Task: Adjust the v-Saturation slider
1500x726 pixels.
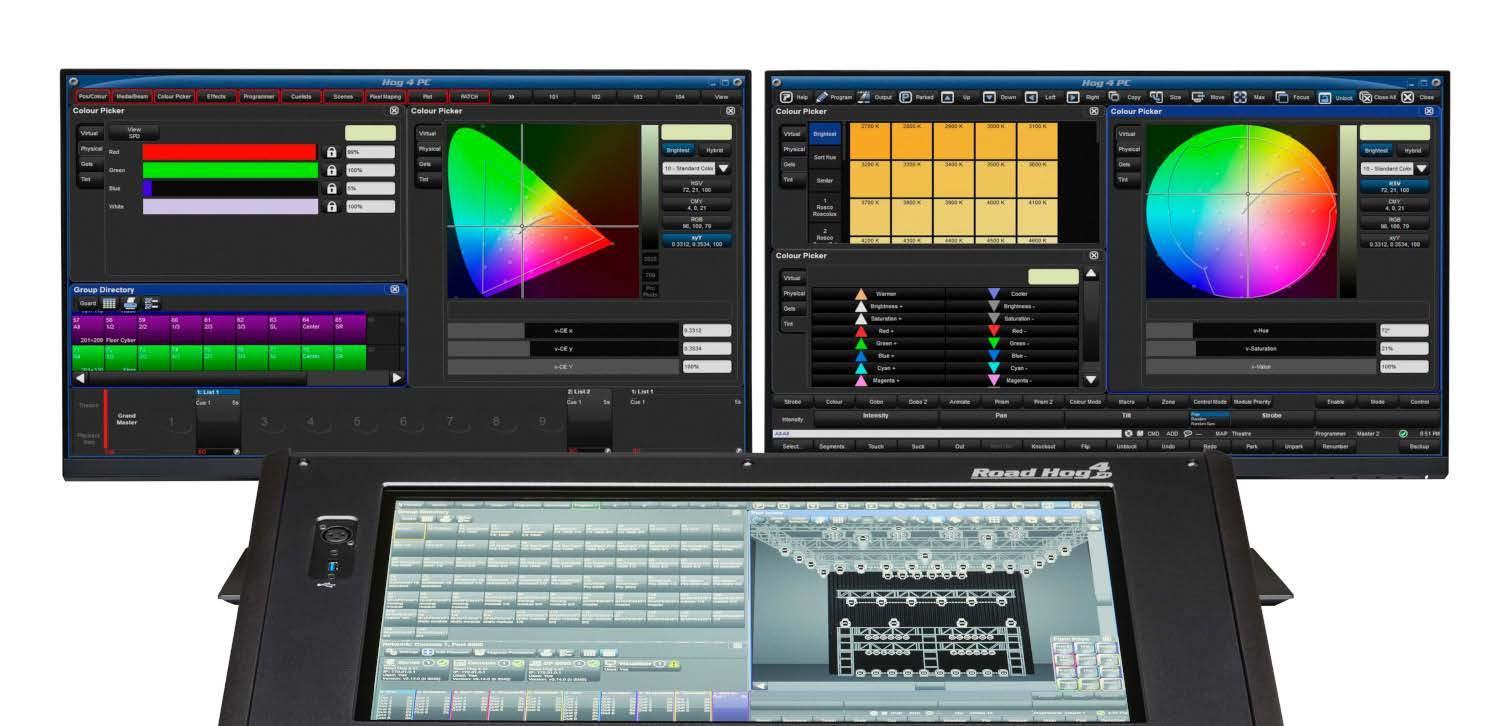Action: tap(1263, 348)
